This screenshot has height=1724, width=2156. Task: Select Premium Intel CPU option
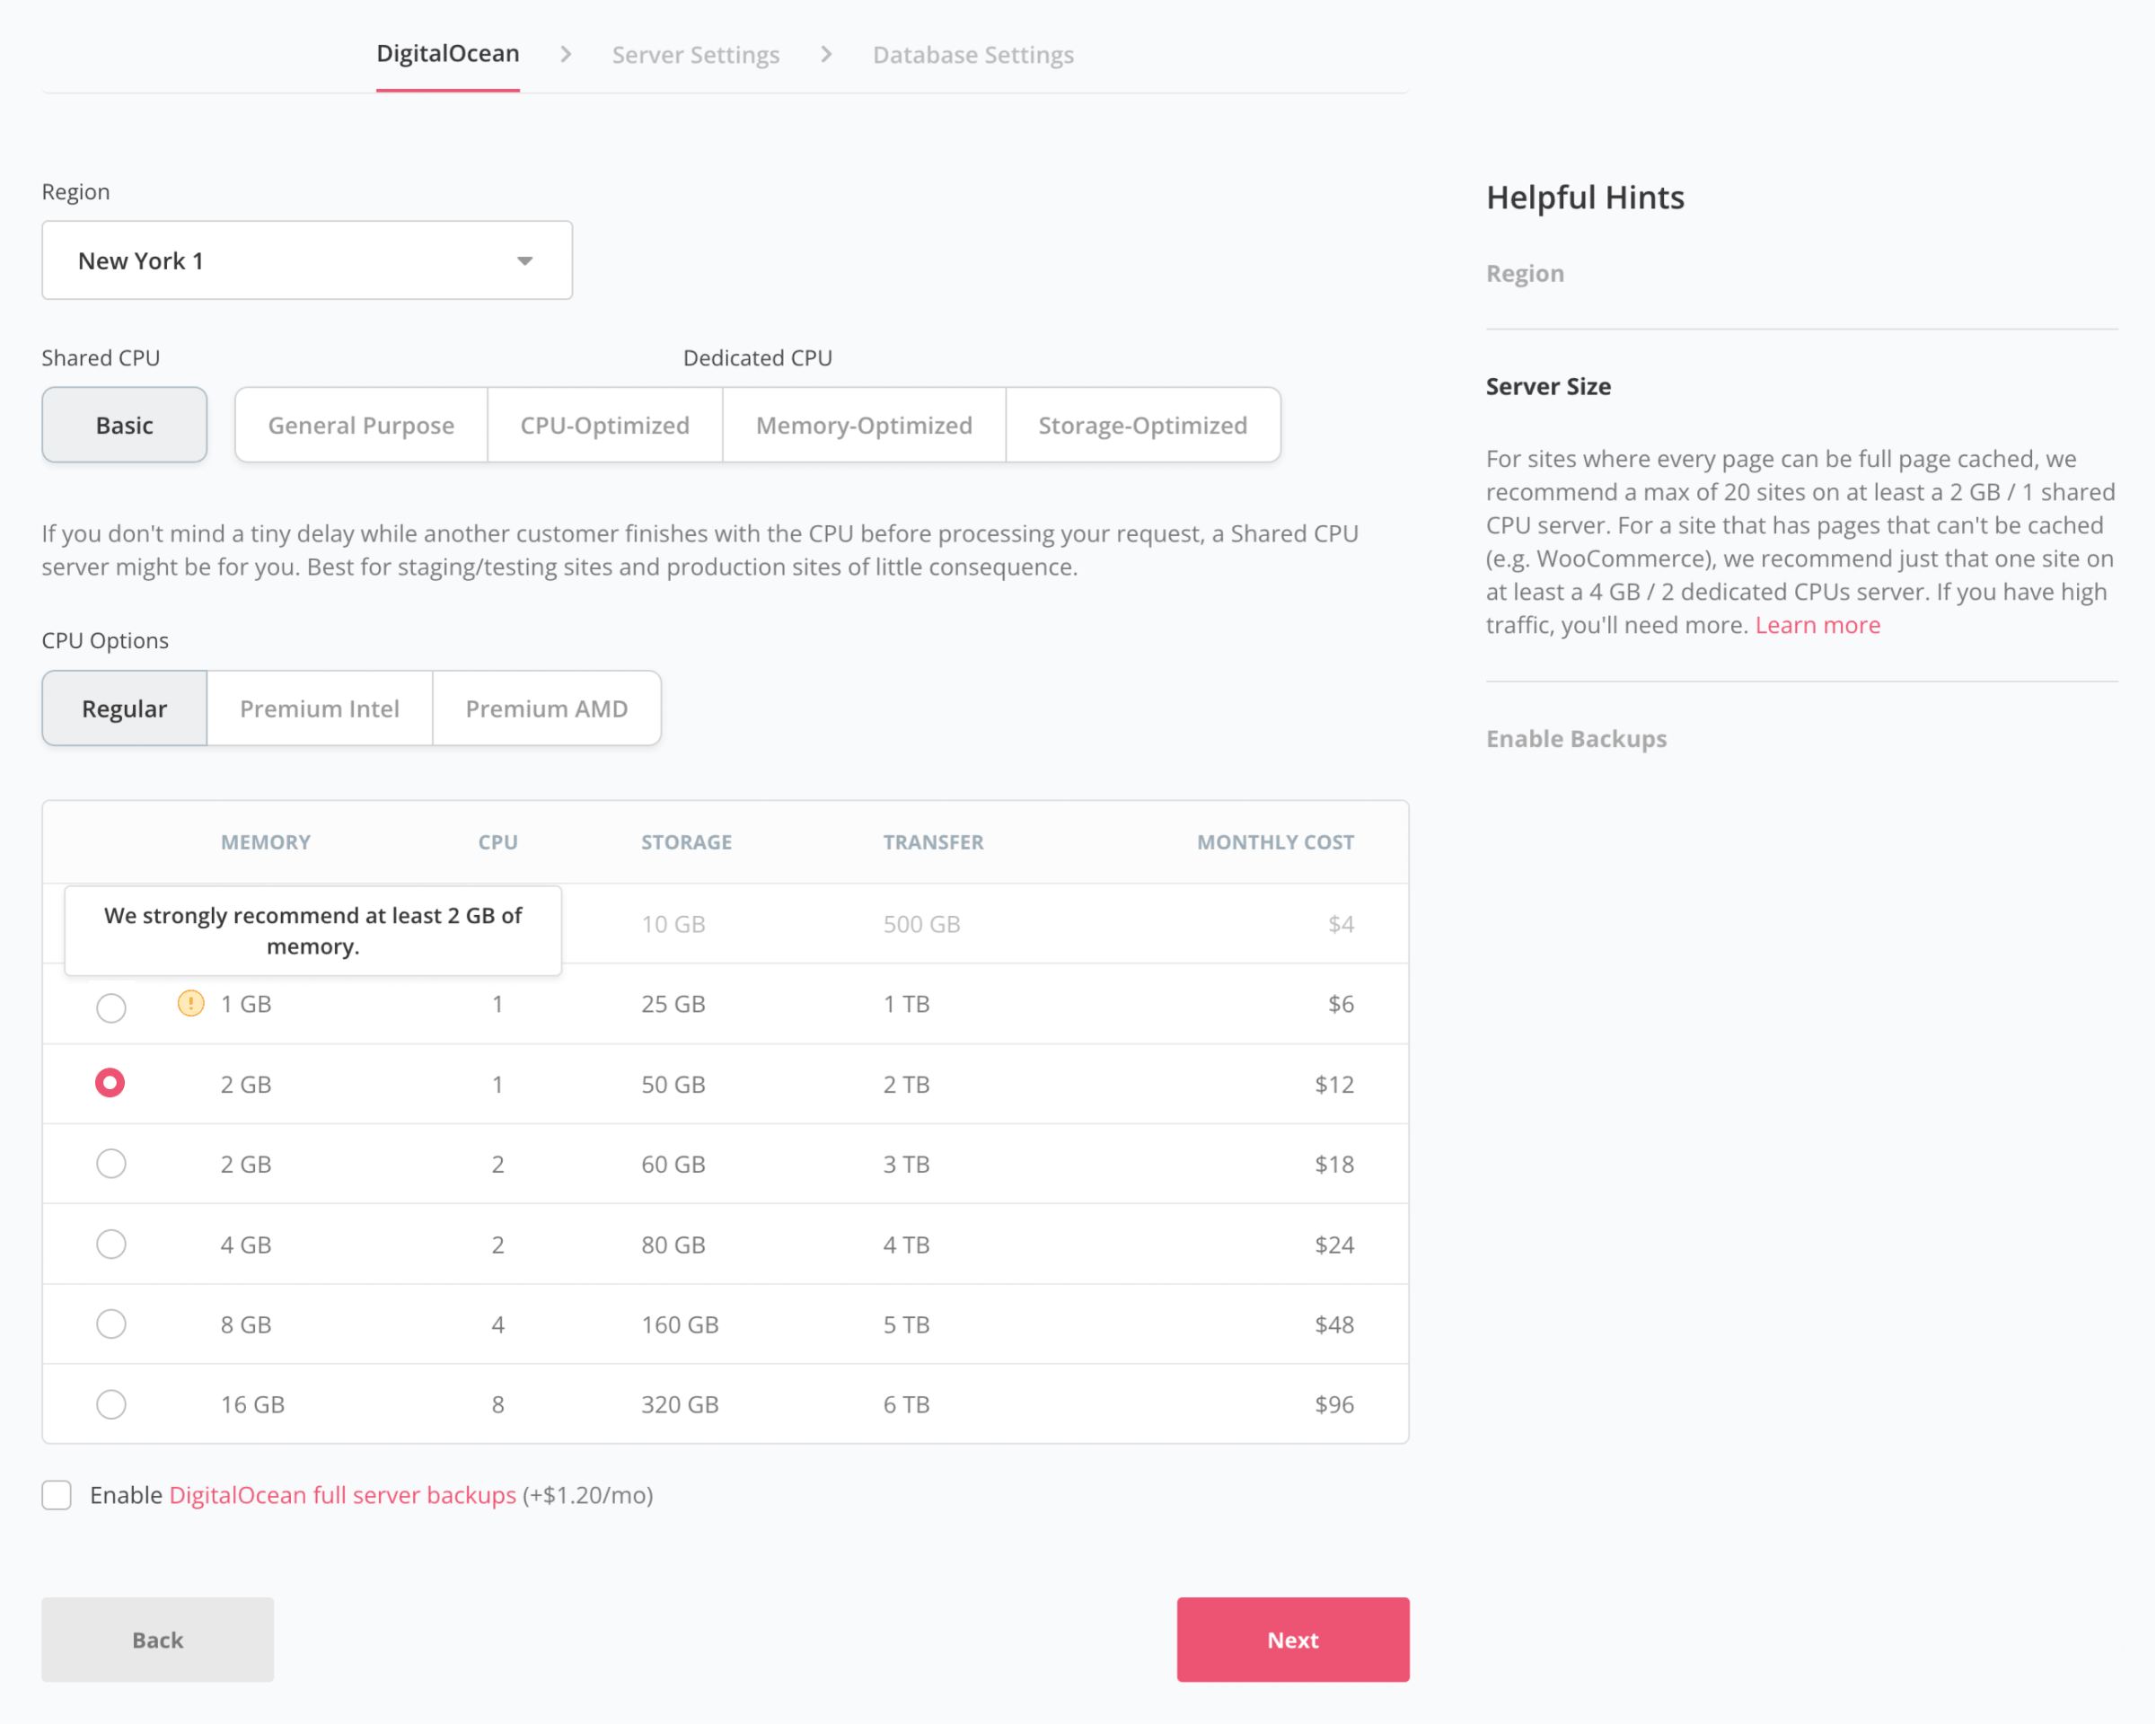pos(318,708)
